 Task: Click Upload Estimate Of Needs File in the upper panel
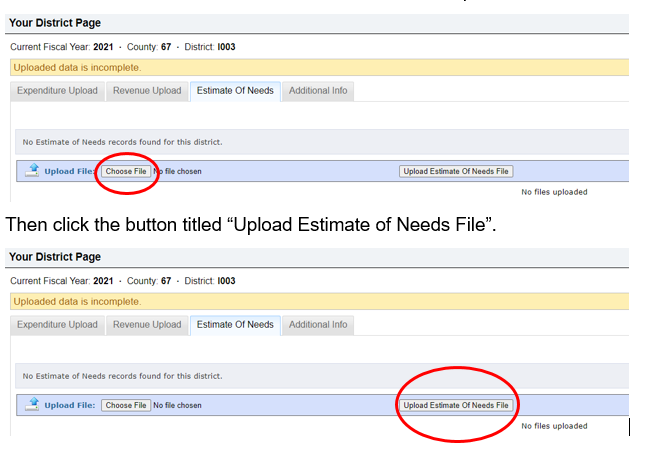point(456,171)
